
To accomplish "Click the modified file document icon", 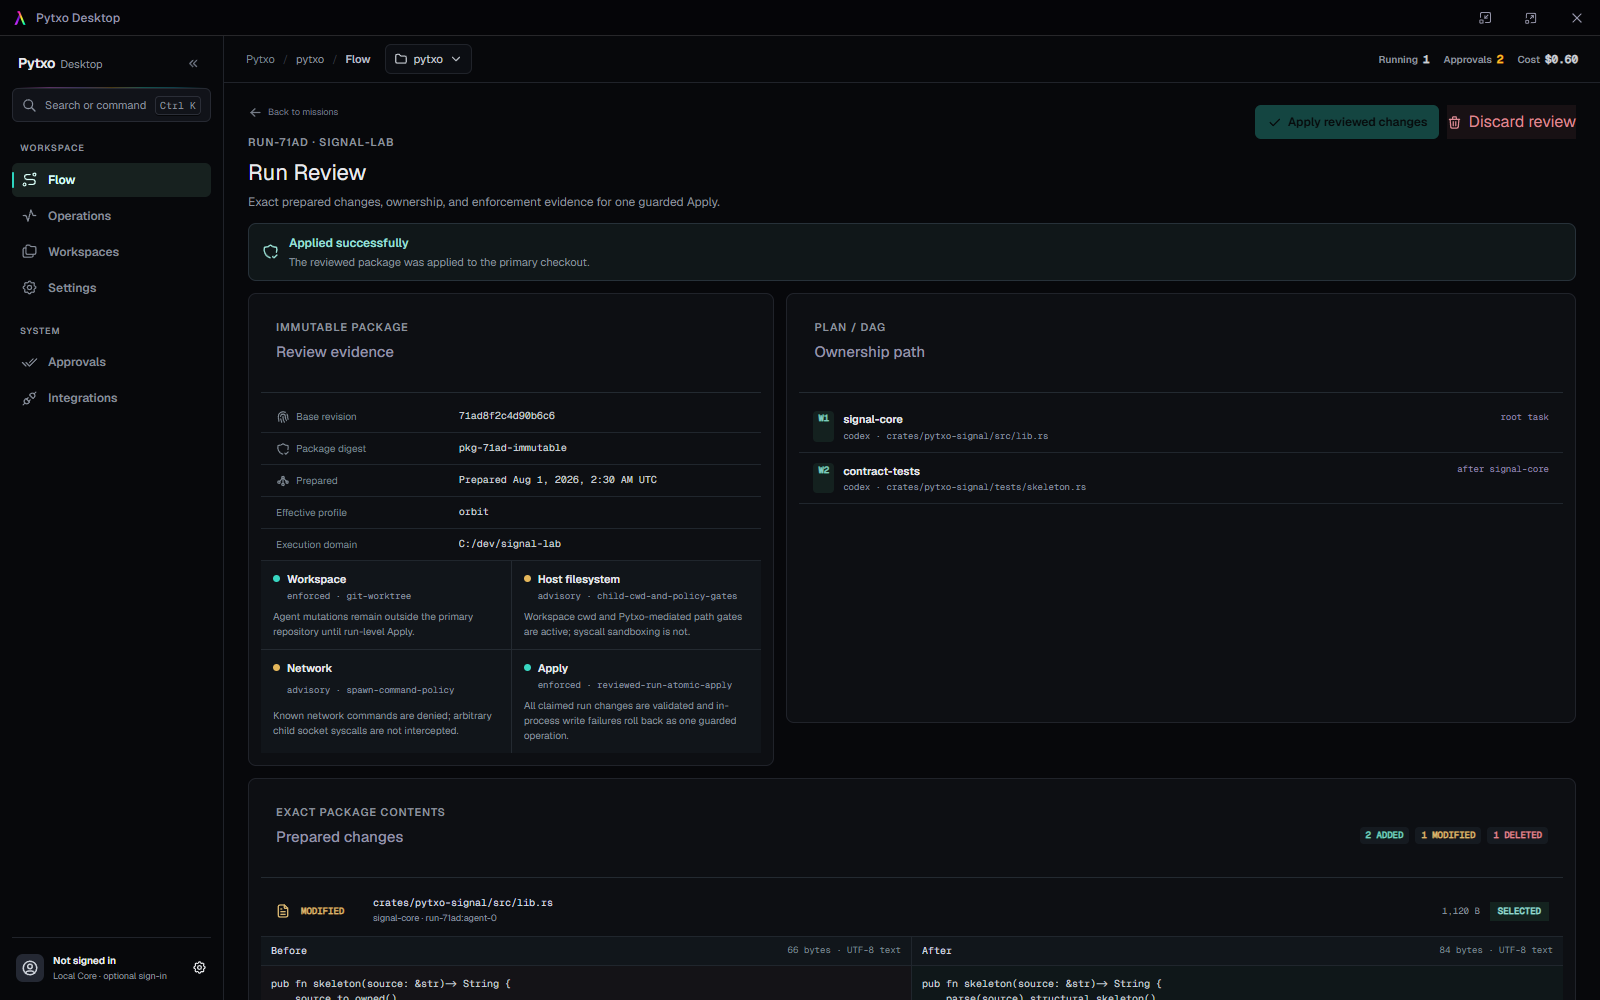I will pyautogui.click(x=283, y=911).
